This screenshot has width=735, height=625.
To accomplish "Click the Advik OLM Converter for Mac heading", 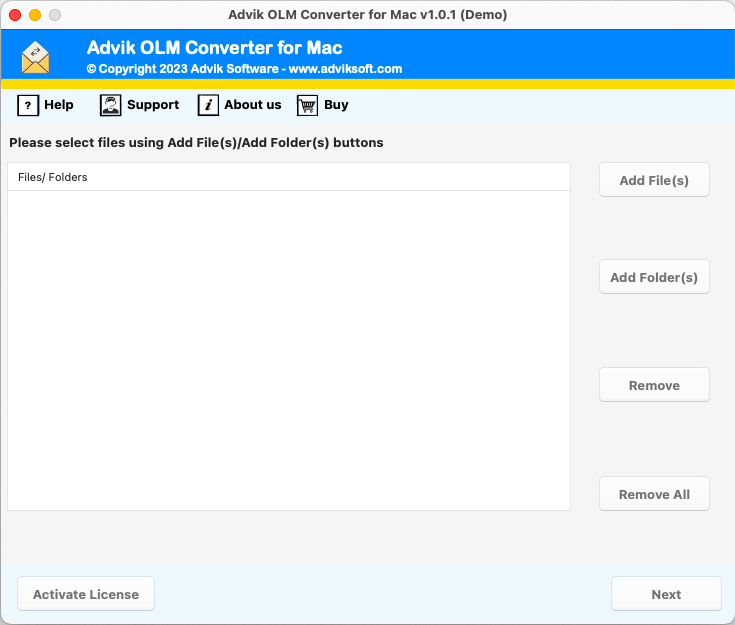I will 215,48.
